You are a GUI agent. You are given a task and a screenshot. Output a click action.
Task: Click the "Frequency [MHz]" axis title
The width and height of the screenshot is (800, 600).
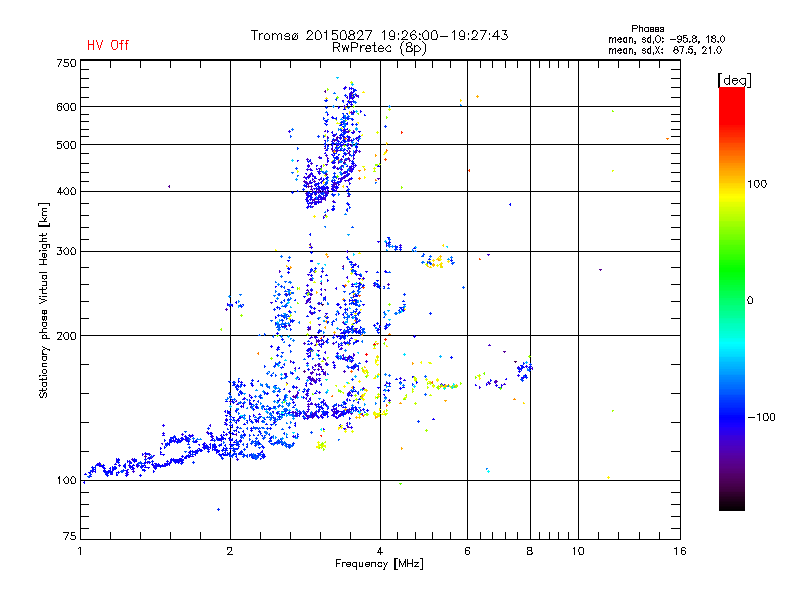click(x=379, y=564)
